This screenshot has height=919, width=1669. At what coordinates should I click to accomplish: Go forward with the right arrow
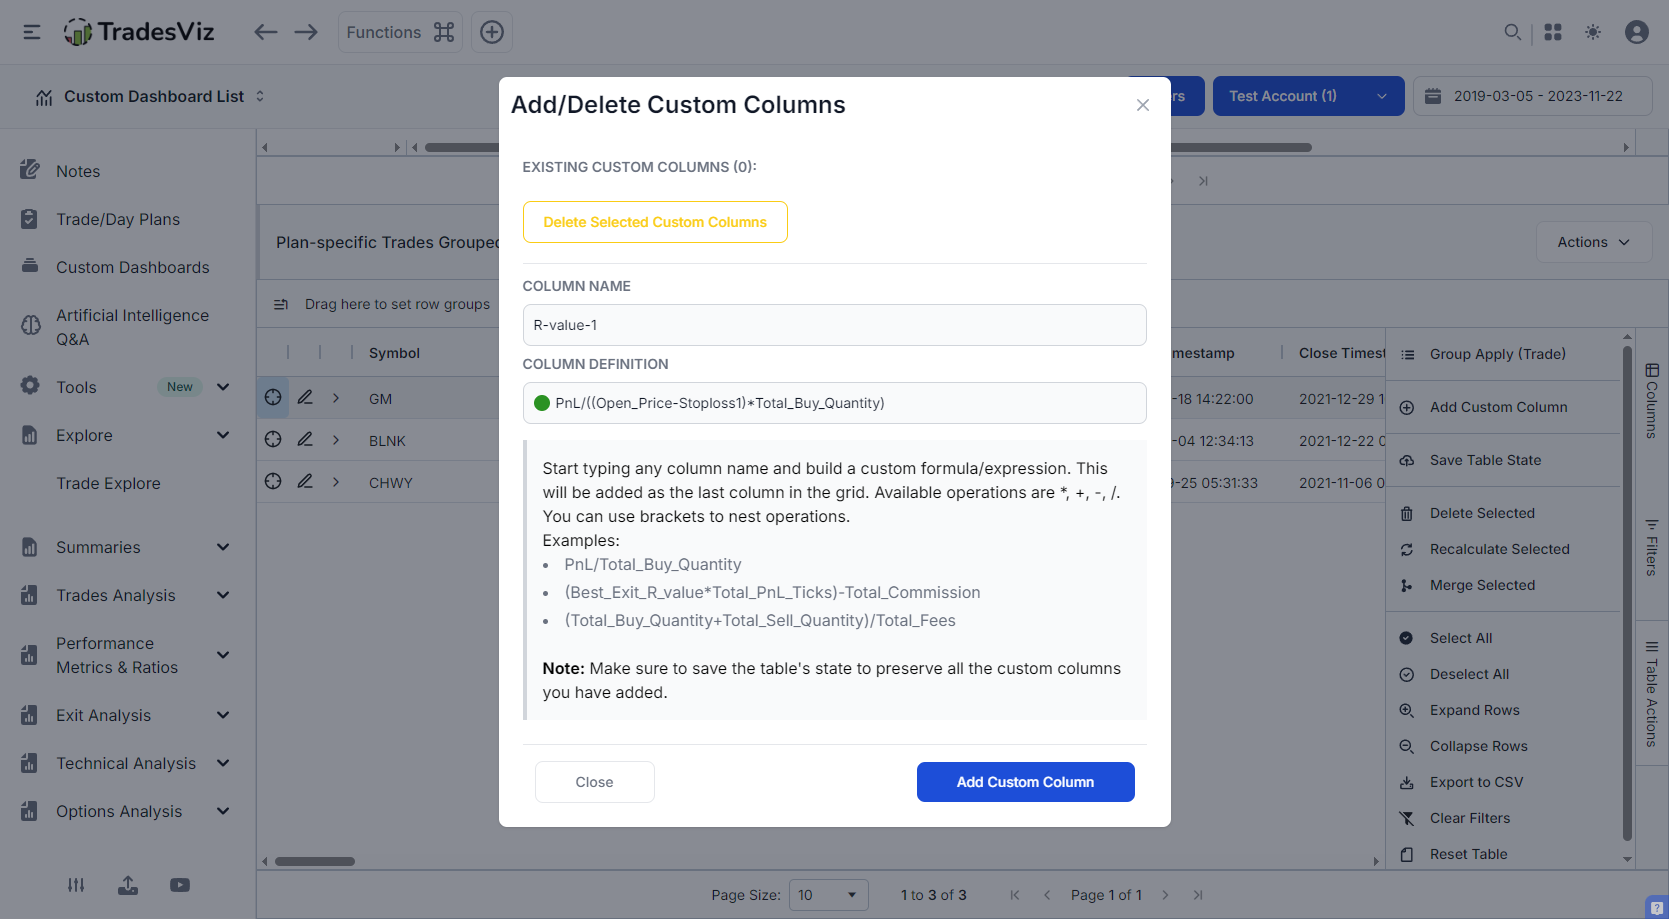(306, 32)
